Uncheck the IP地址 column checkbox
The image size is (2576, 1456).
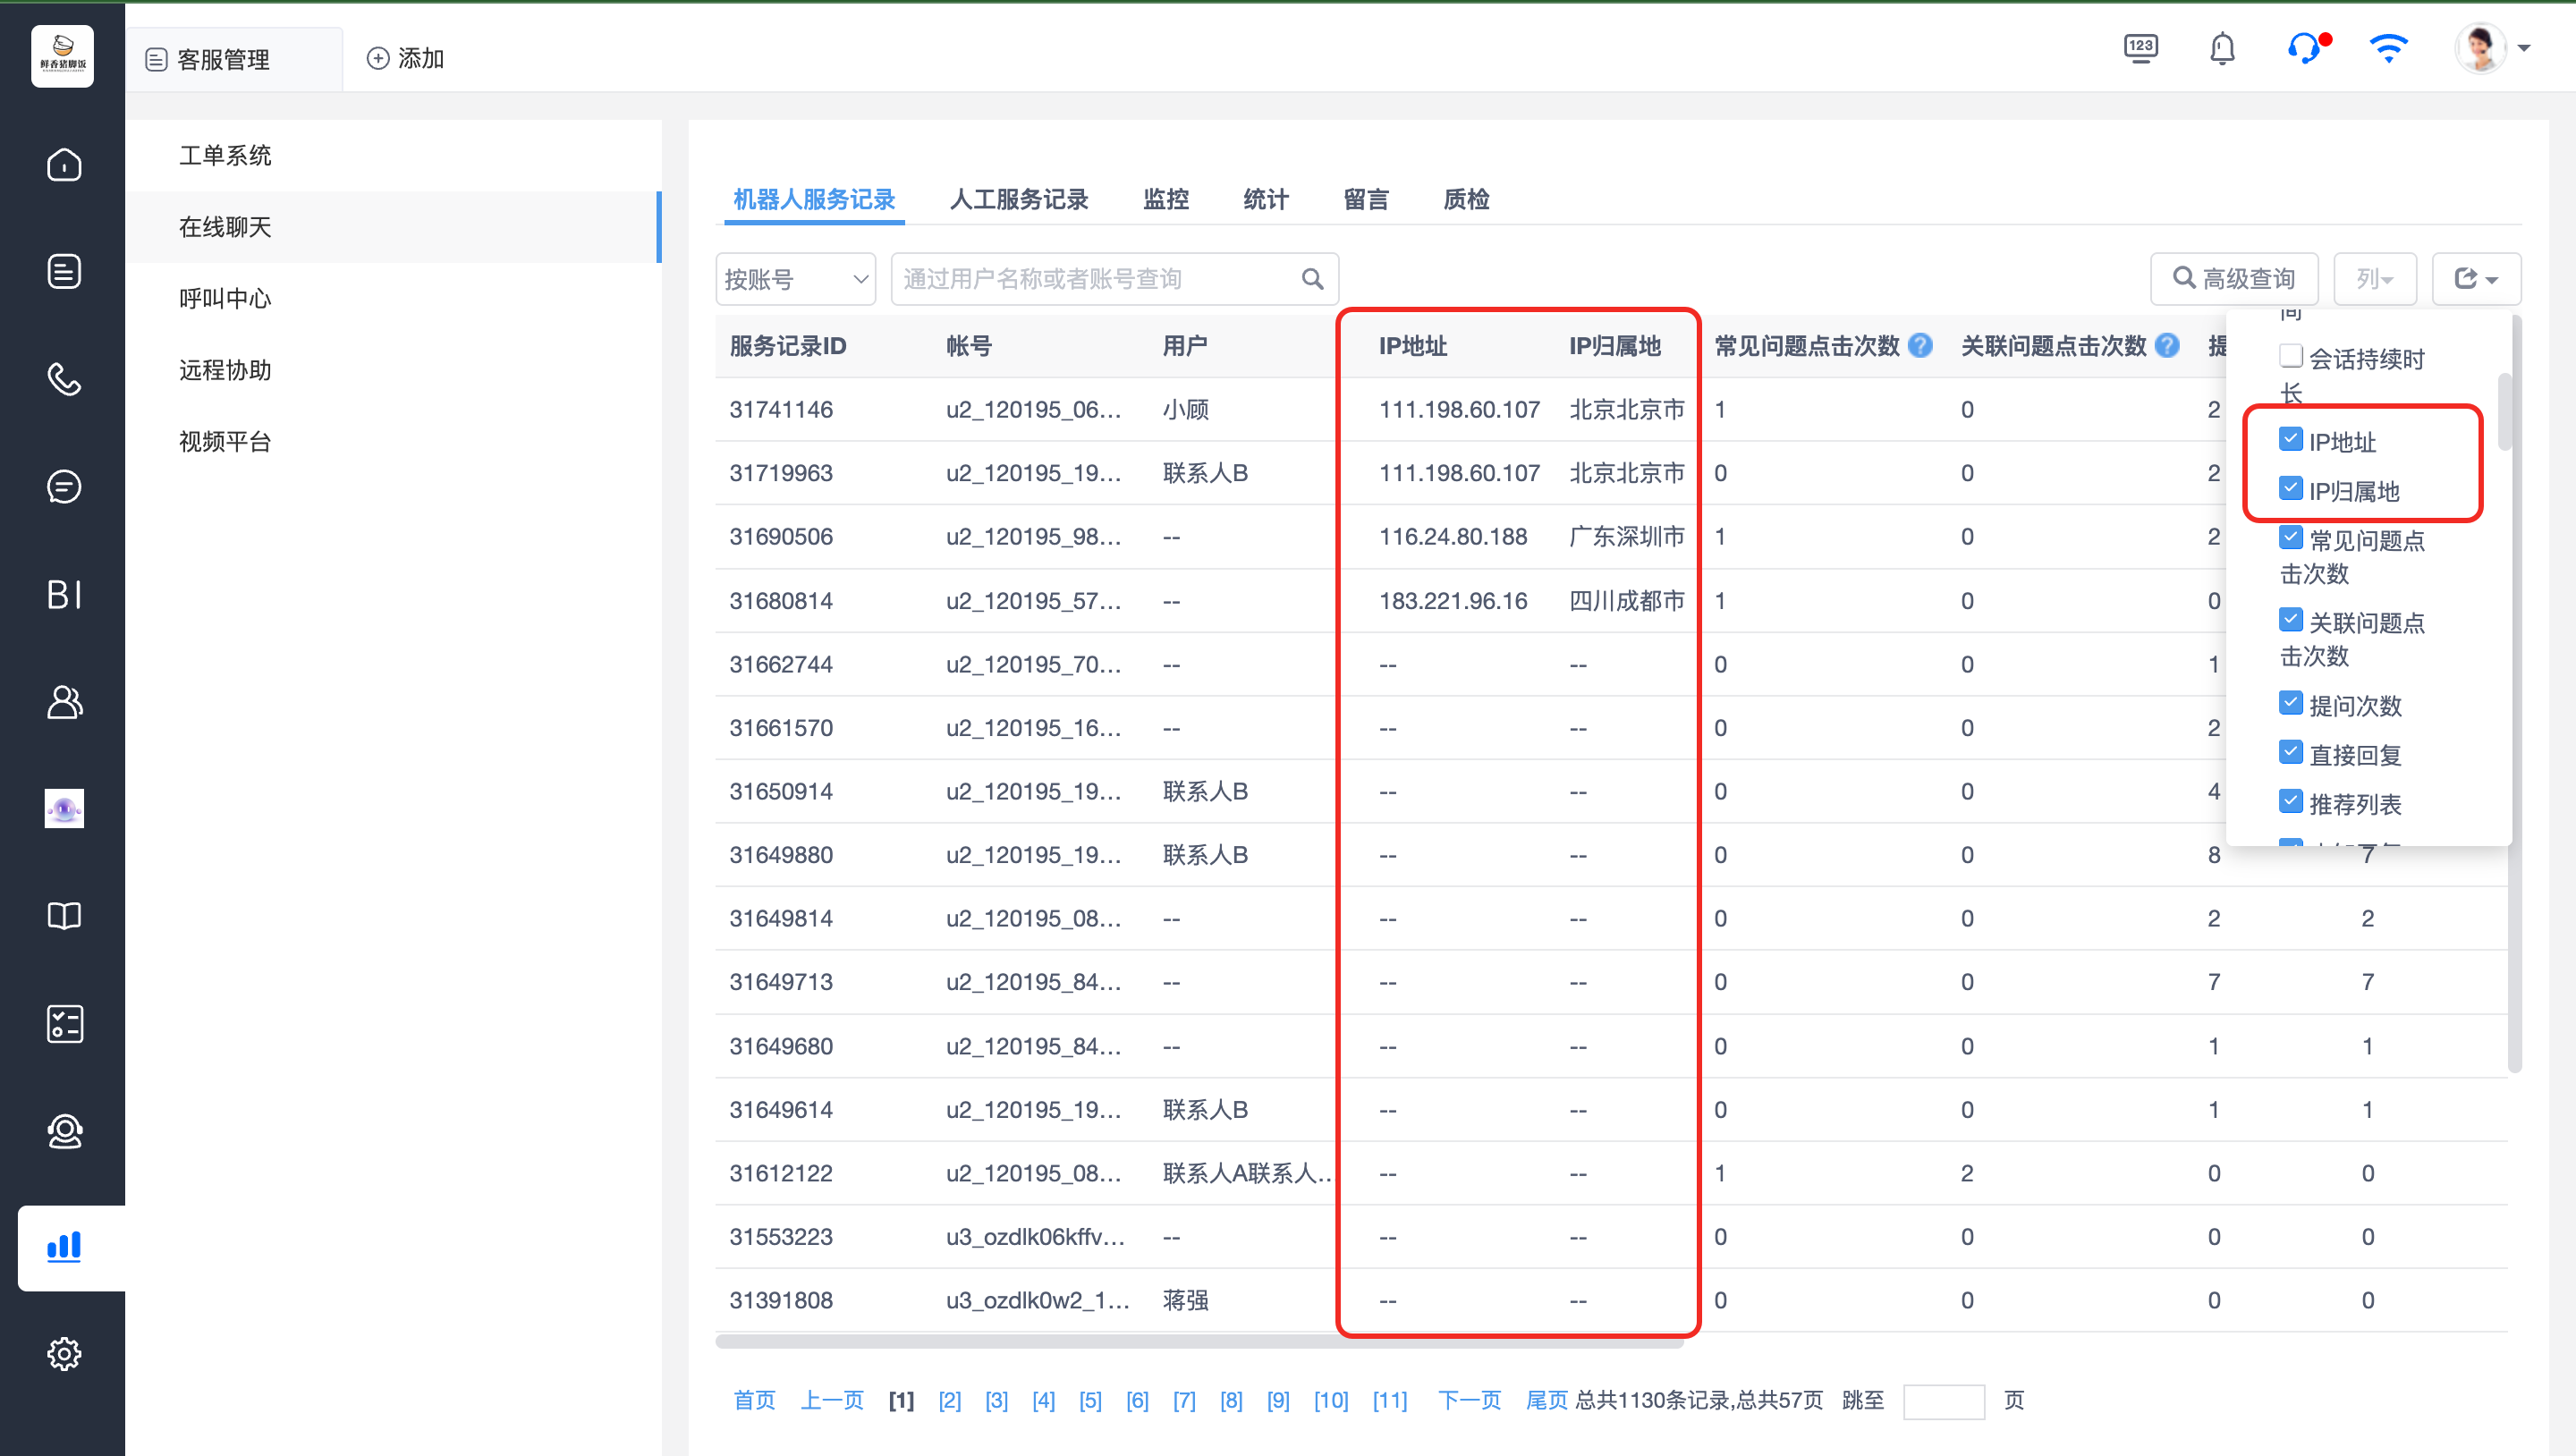pyautogui.click(x=2290, y=439)
